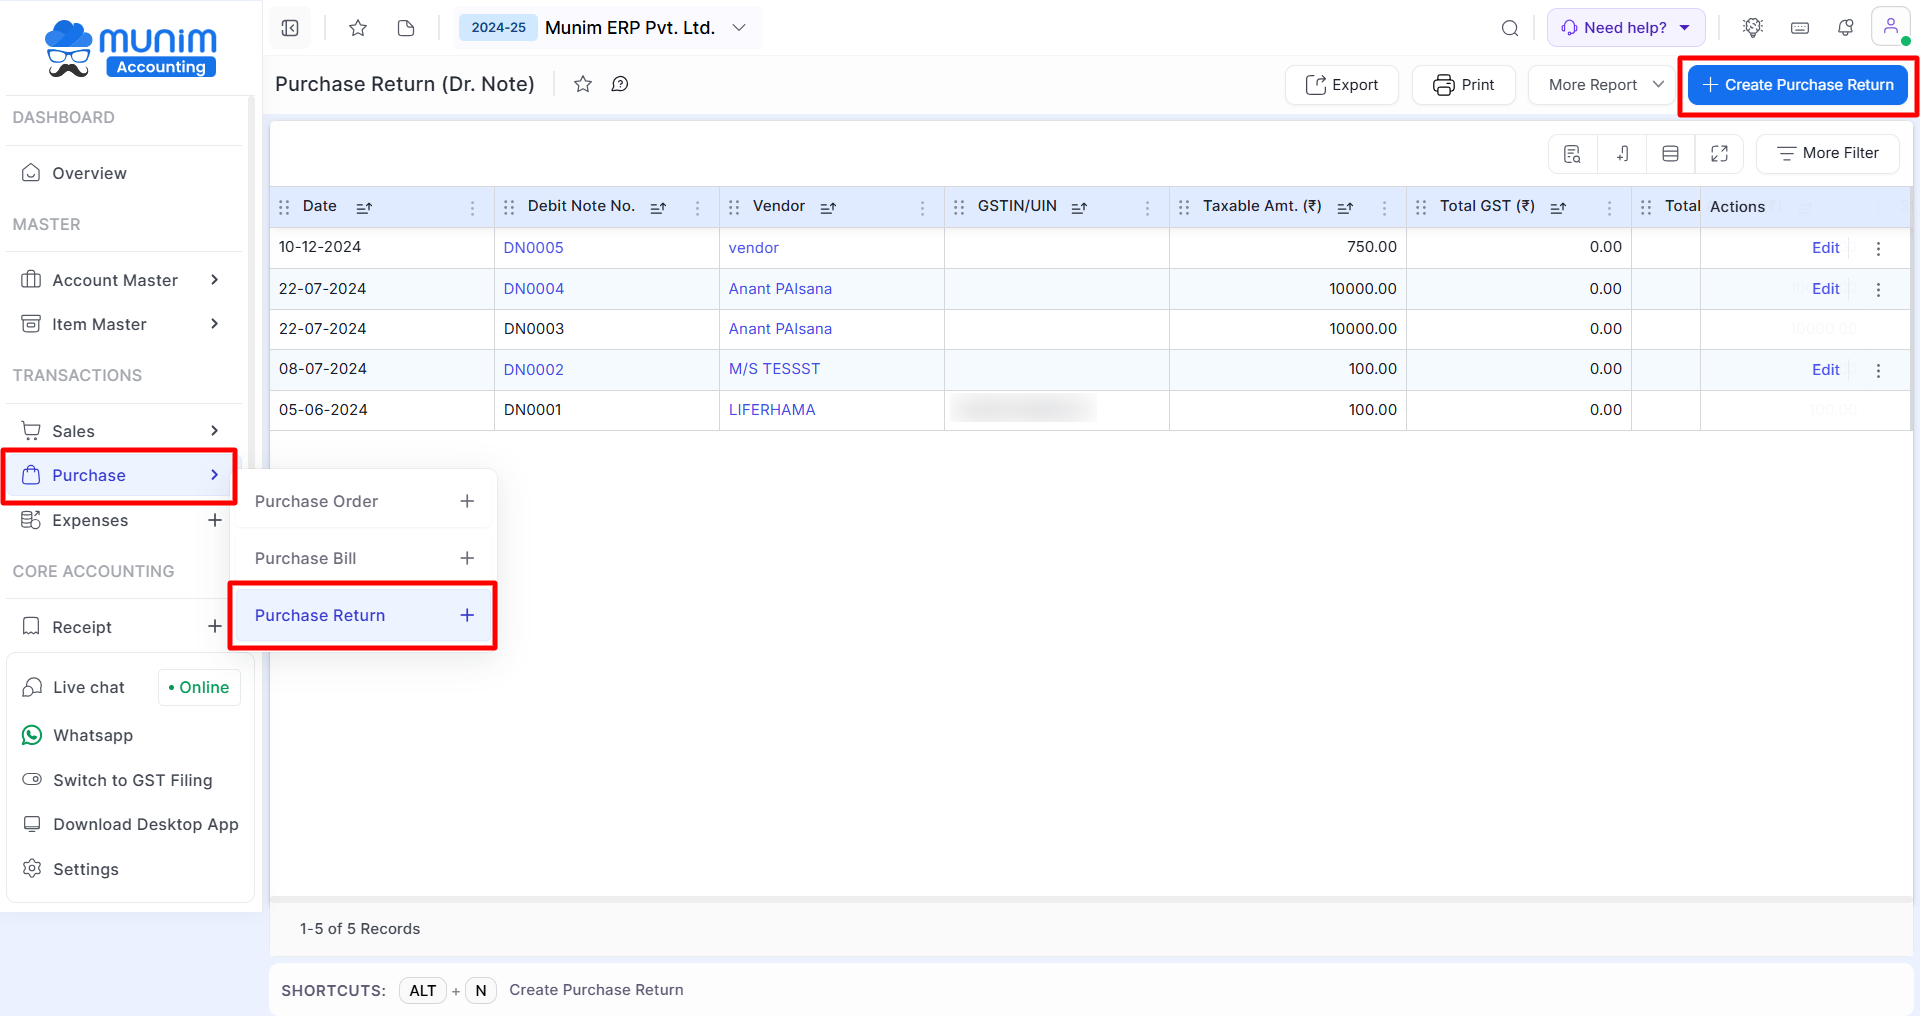Select the 2024-25 financial year badge
Image resolution: width=1920 pixels, height=1017 pixels.
point(498,28)
